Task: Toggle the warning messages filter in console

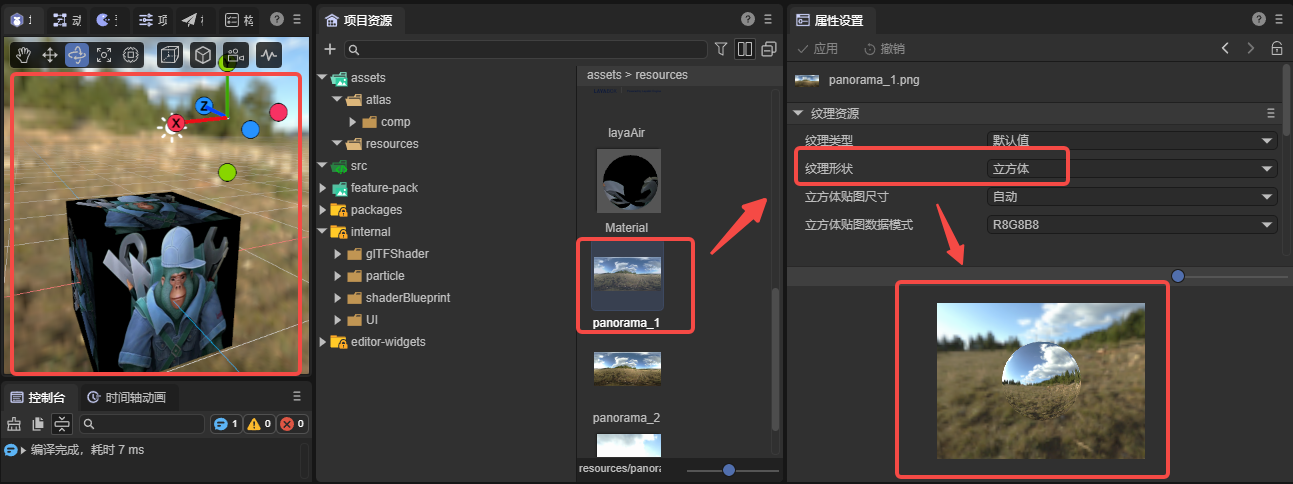Action: click(x=259, y=424)
